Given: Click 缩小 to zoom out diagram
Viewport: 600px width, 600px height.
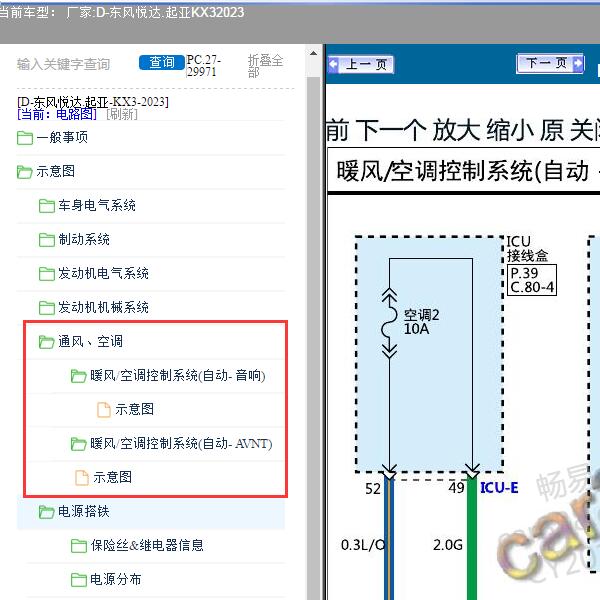Looking at the screenshot, I should pyautogui.click(x=510, y=130).
